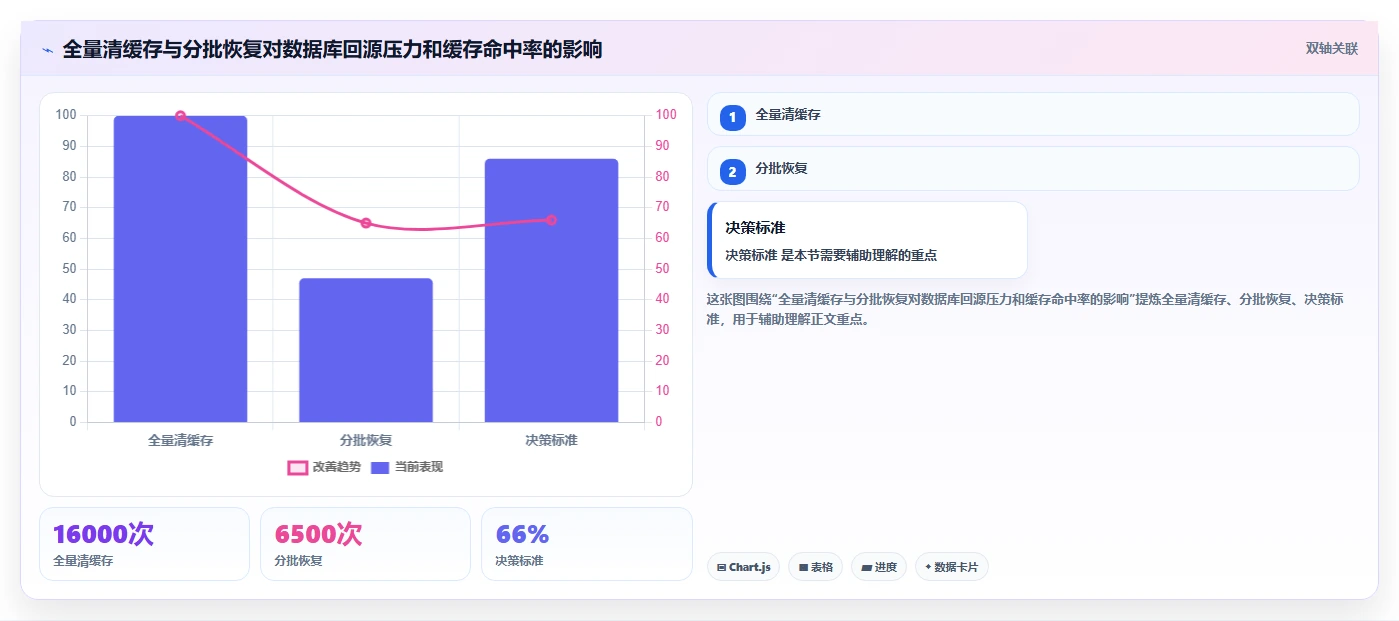Click the 16000次 stat card
Image resolution: width=1399 pixels, height=621 pixels.
[144, 544]
